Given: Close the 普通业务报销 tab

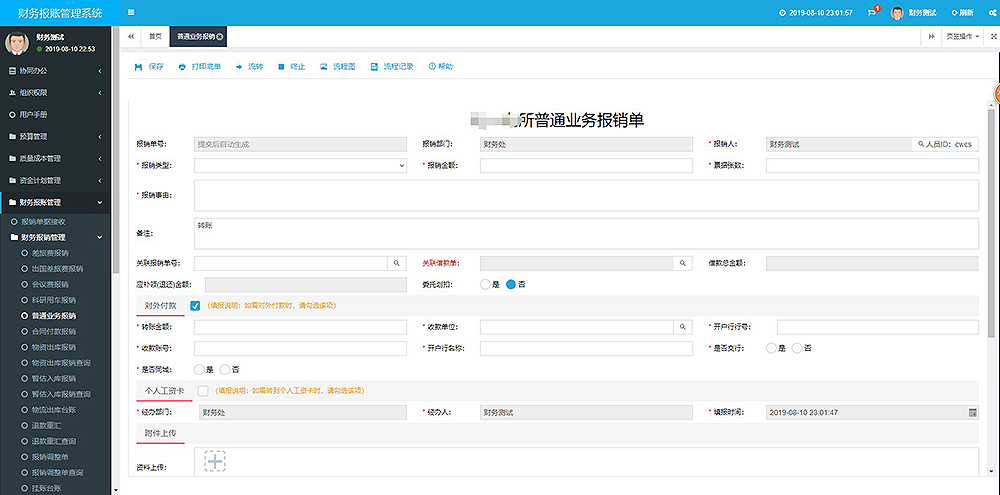Looking at the screenshot, I should (x=219, y=37).
